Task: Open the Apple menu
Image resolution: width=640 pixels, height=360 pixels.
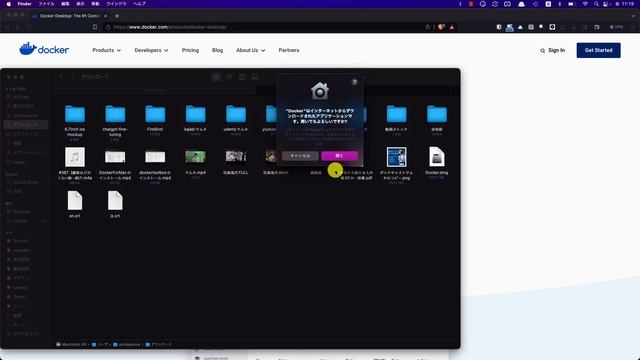Action: (8, 4)
